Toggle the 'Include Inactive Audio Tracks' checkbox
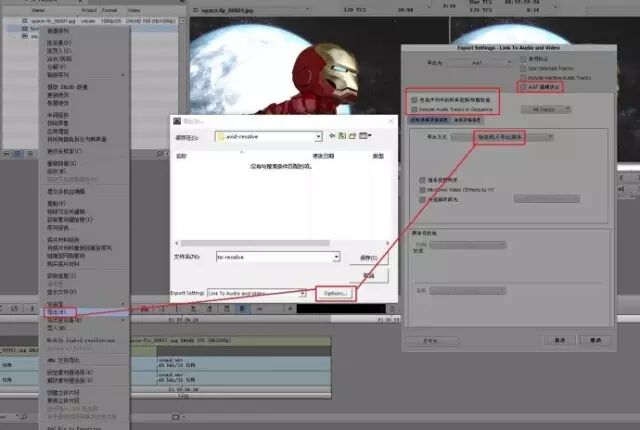This screenshot has height=430, width=640. point(523,78)
